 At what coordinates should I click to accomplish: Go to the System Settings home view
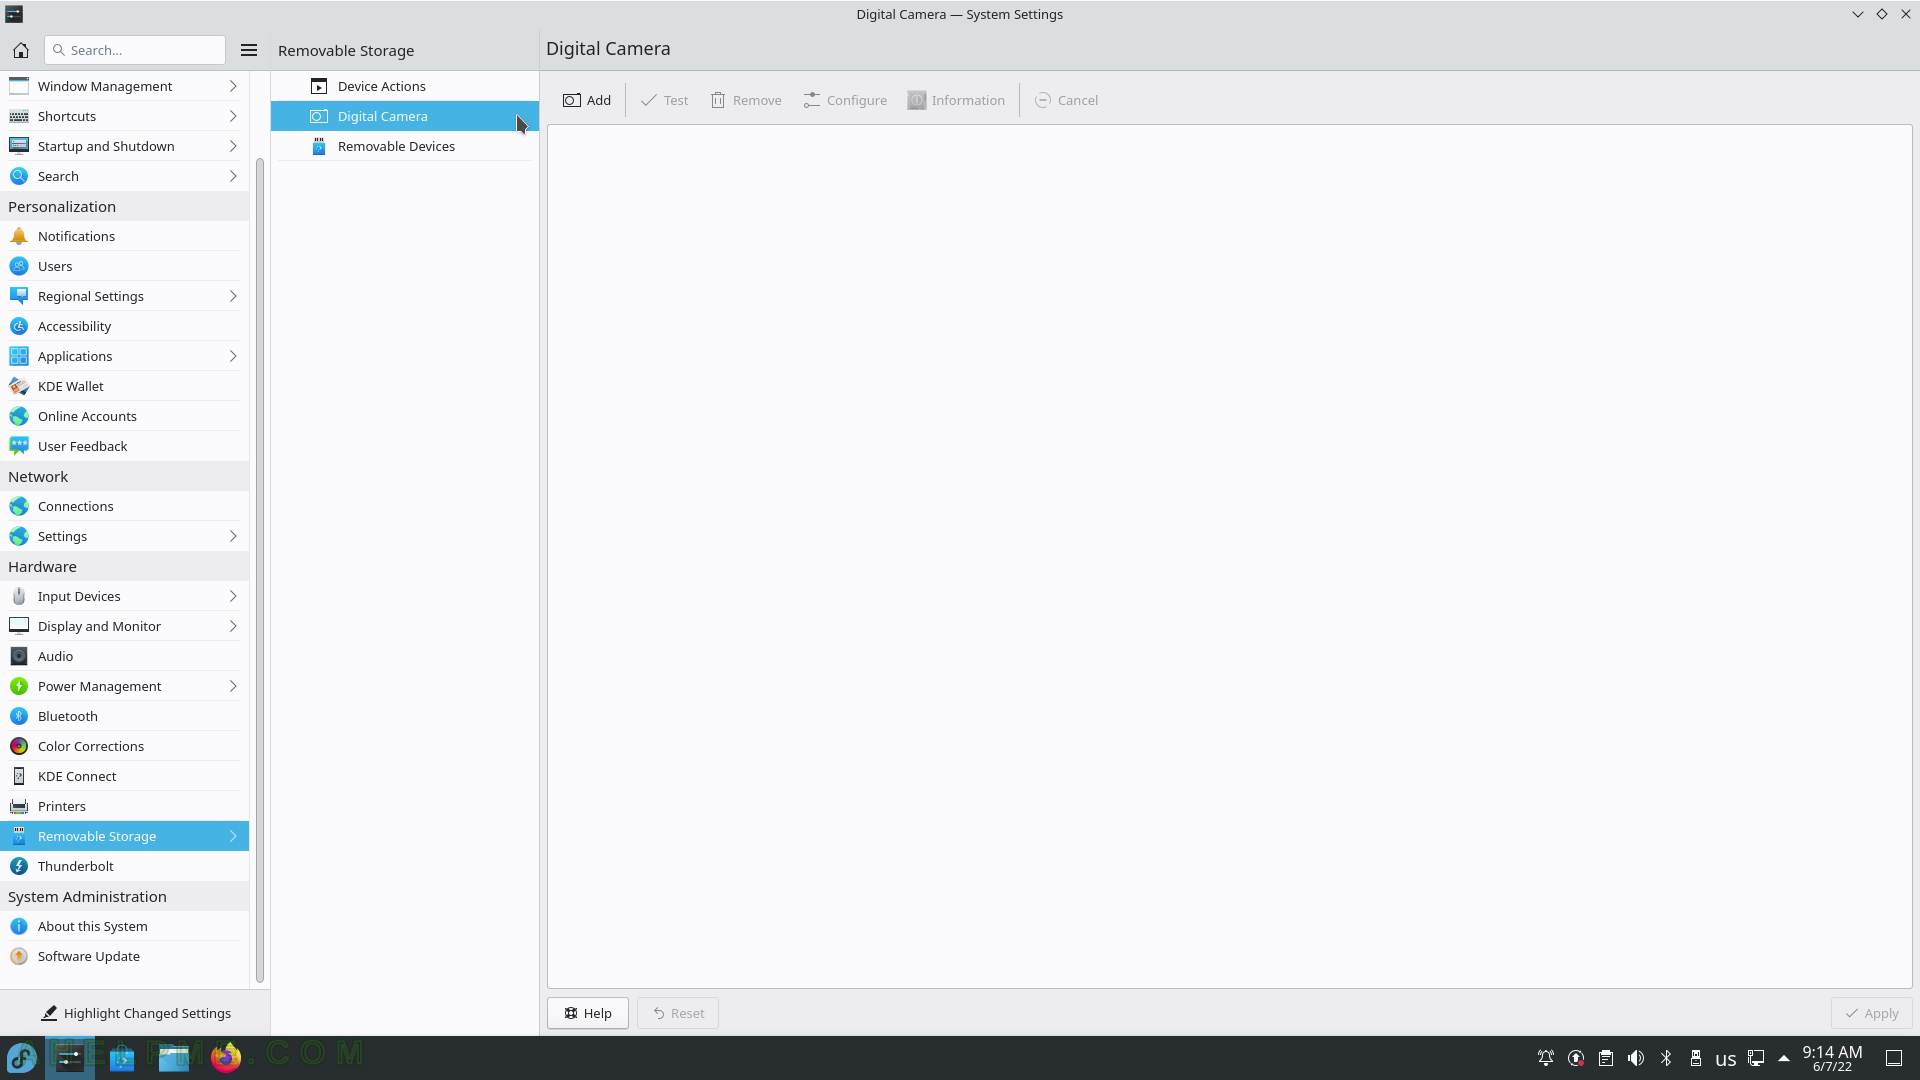(20, 50)
